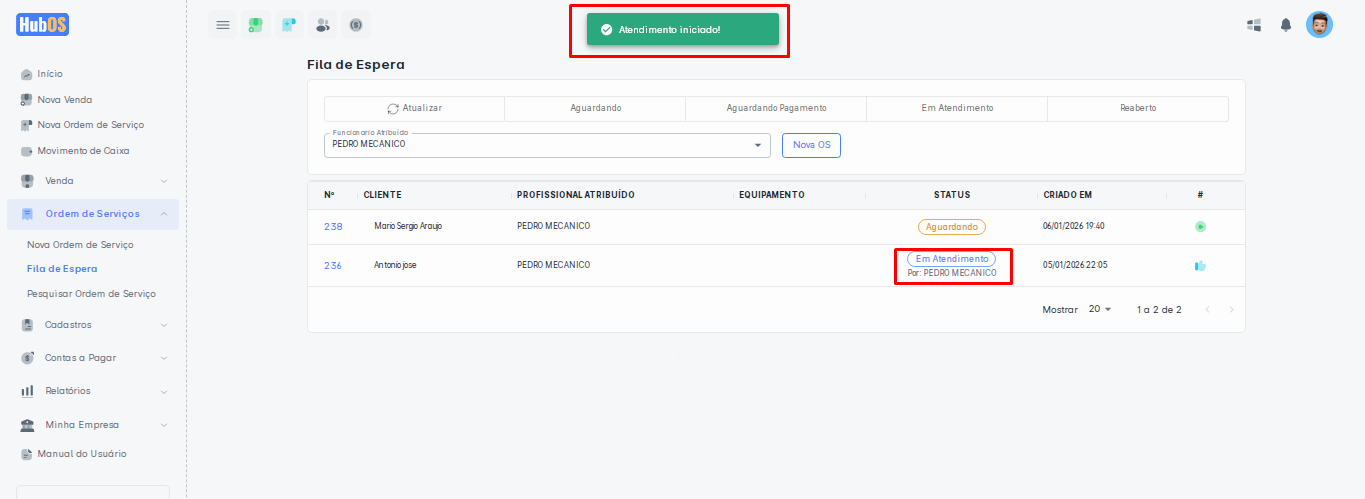This screenshot has height=499, width=1365.
Task: Expand the Relatórios sidebar section
Action: pyautogui.click(x=92, y=391)
